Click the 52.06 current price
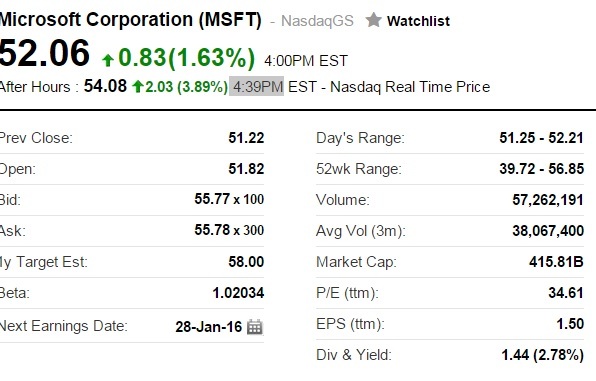The width and height of the screenshot is (596, 381). point(44,53)
